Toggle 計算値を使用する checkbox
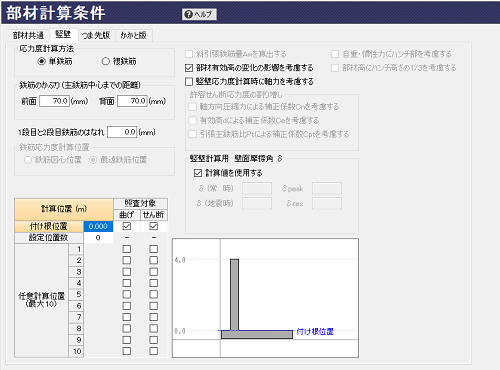Viewport: 500px width, 370px height. 198,173
